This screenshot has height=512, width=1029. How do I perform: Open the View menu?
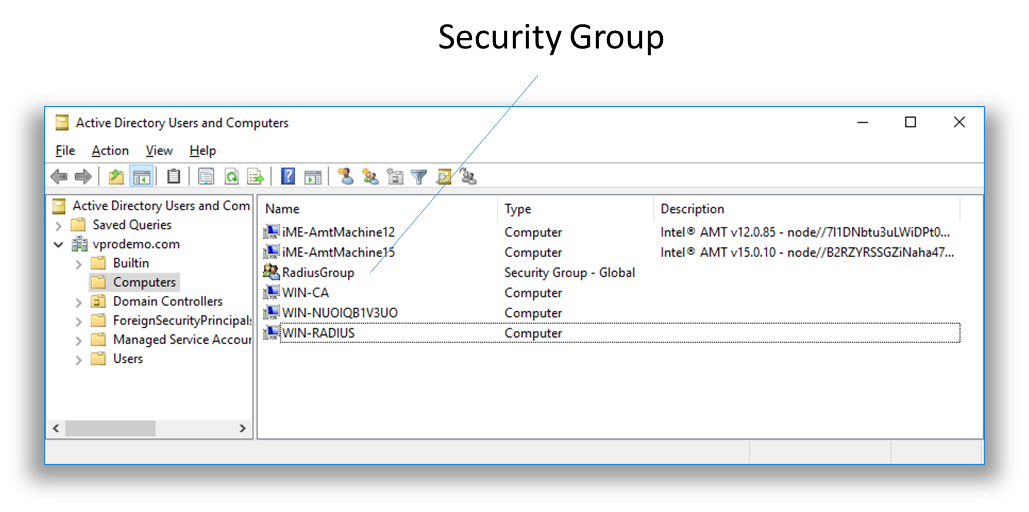point(159,150)
